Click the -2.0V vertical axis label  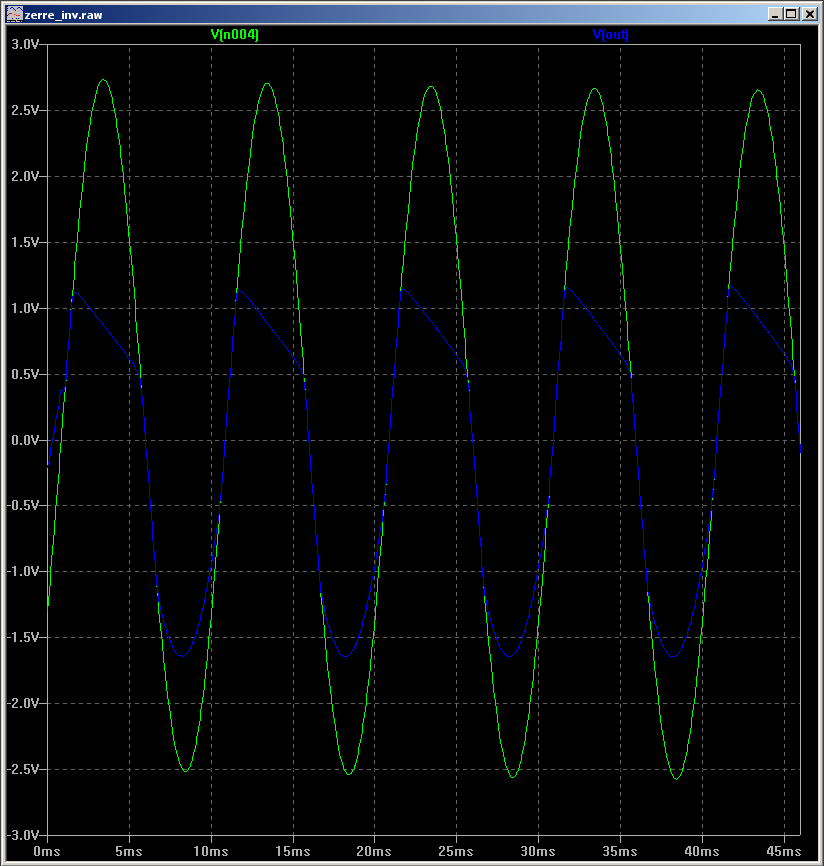pyautogui.click(x=23, y=703)
